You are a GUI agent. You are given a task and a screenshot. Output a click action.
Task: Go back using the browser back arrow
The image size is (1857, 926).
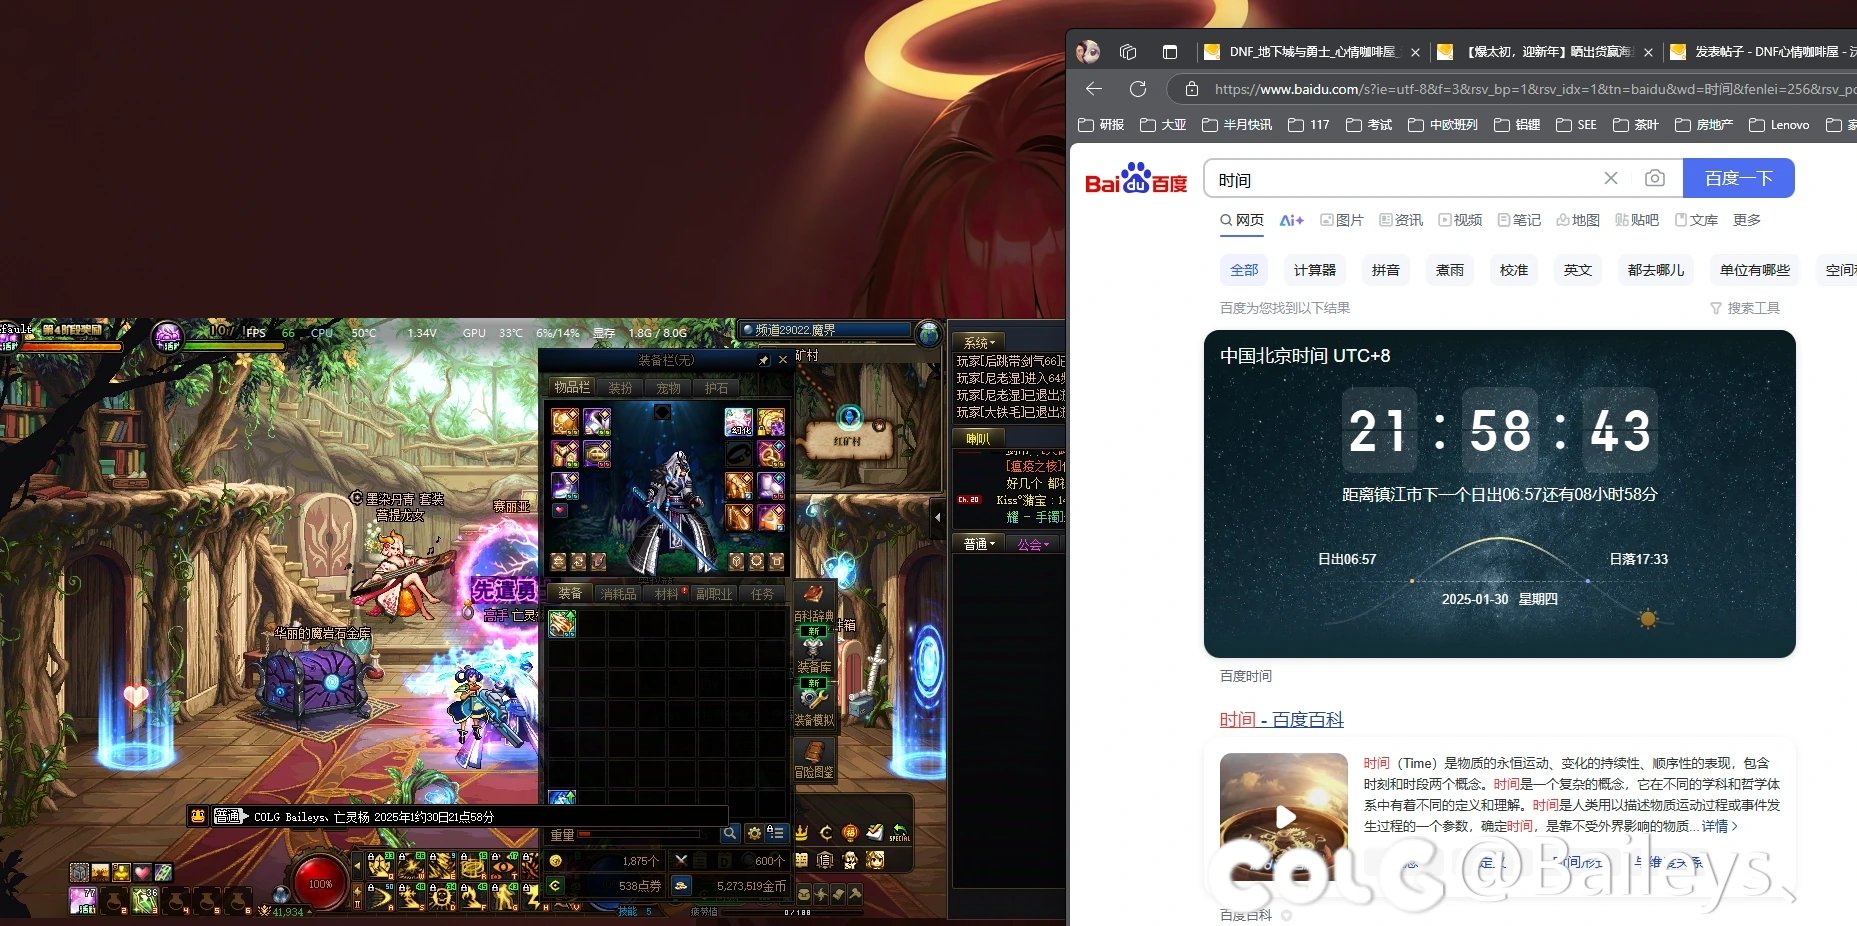[x=1094, y=89]
